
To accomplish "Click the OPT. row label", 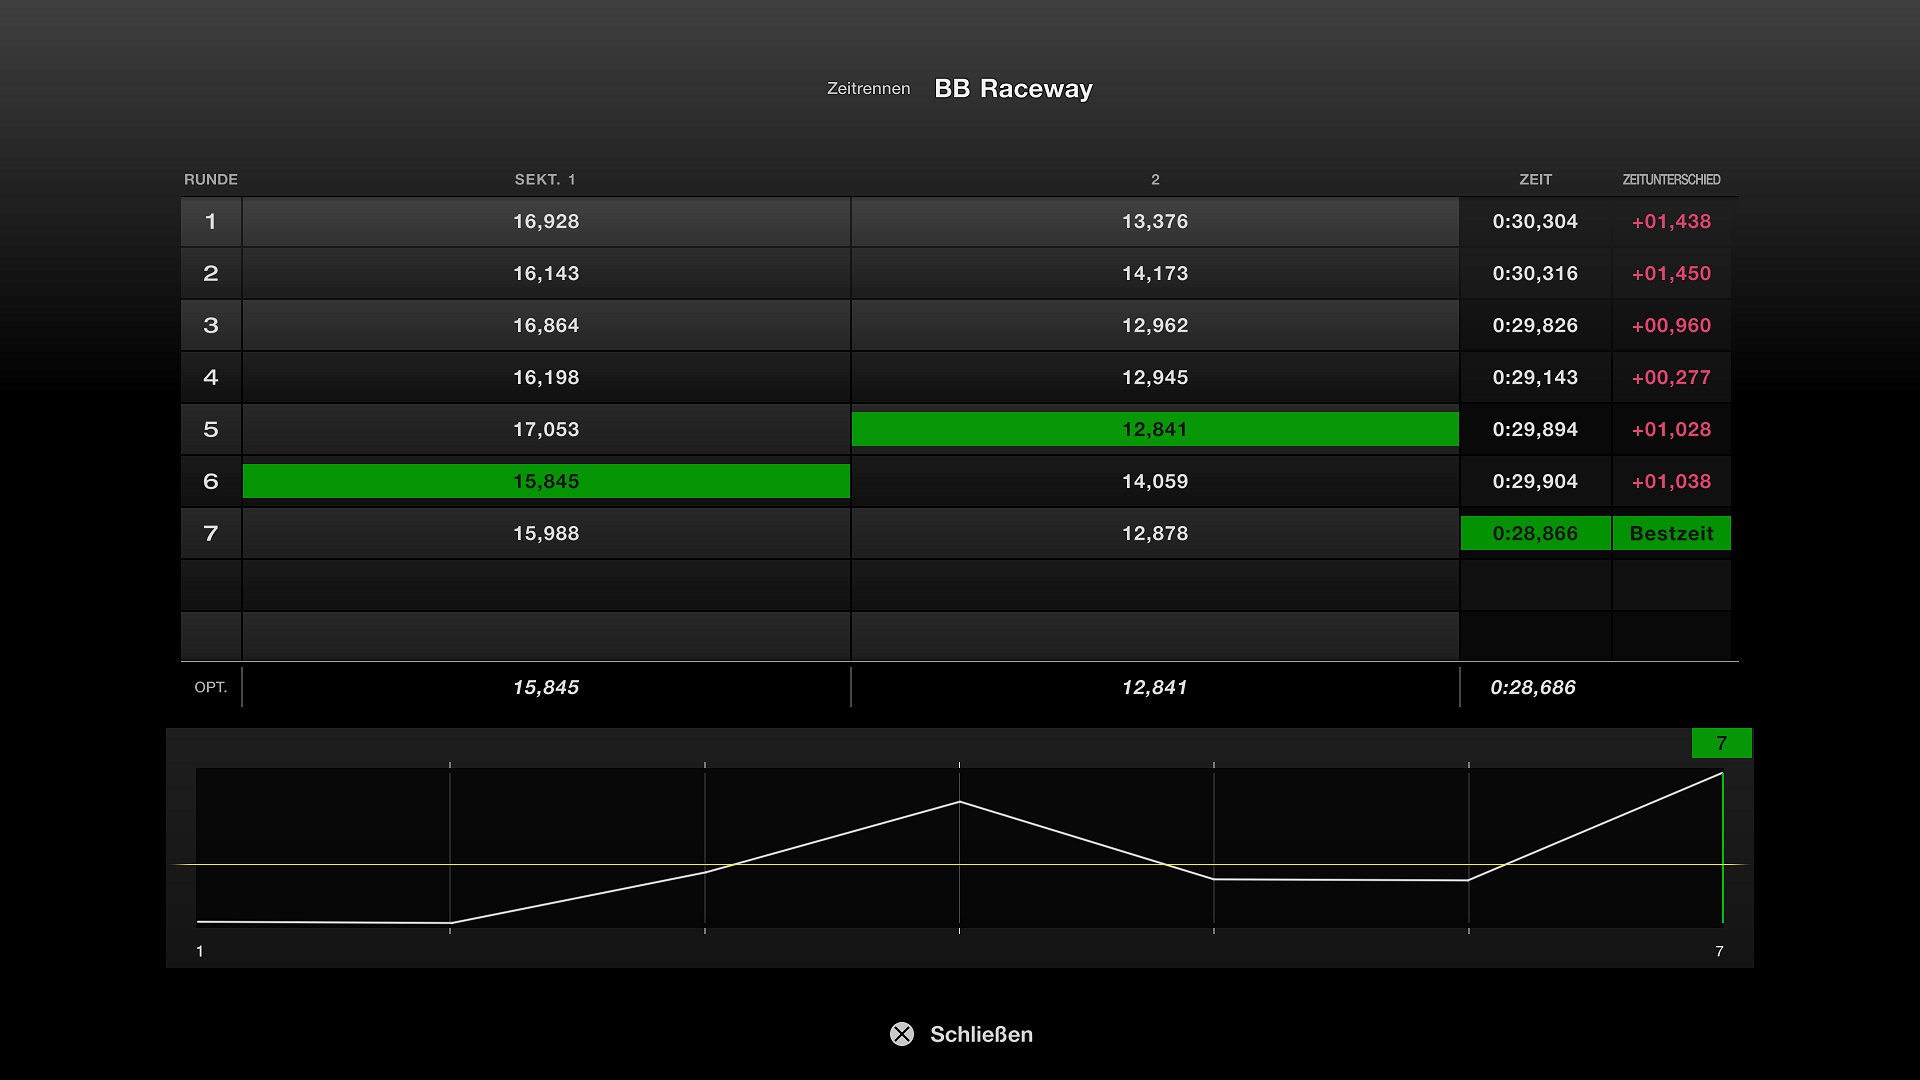I will (x=211, y=687).
